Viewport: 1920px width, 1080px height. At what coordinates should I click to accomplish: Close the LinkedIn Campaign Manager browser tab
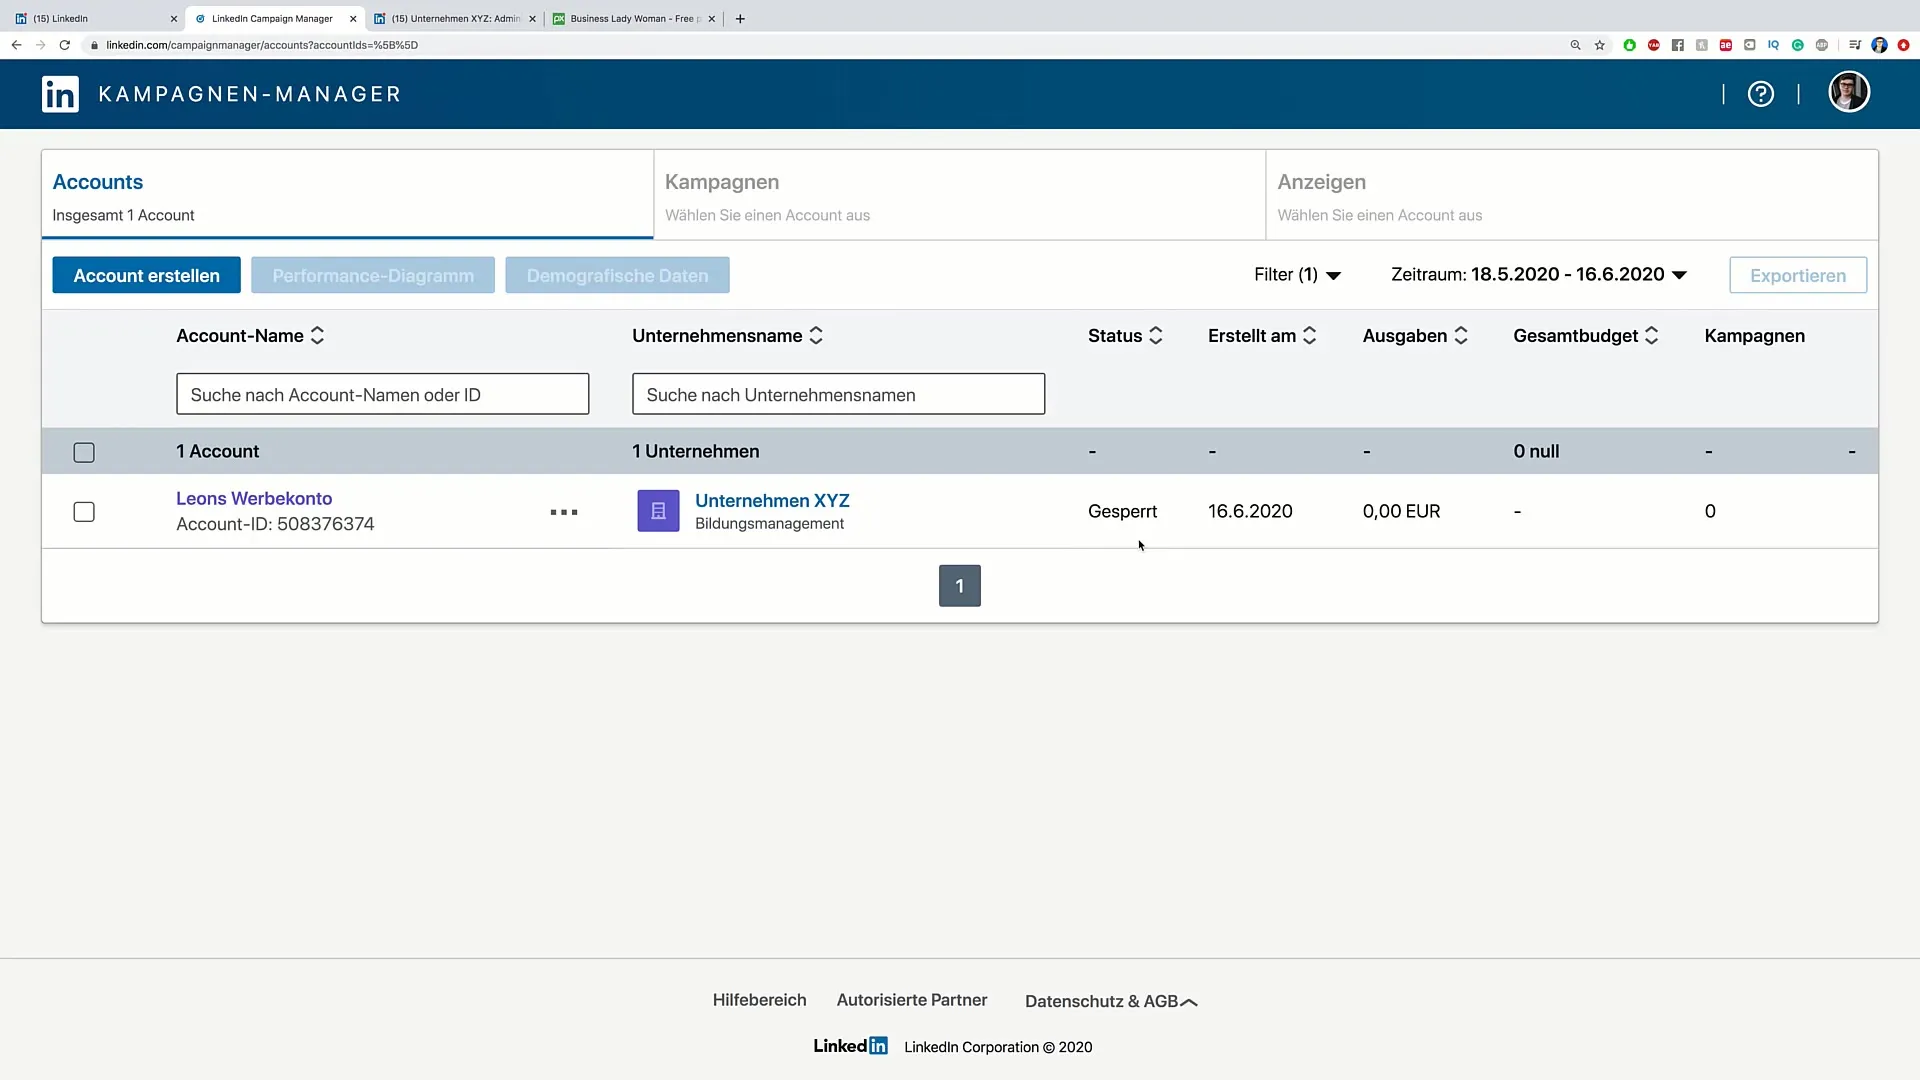coord(353,18)
